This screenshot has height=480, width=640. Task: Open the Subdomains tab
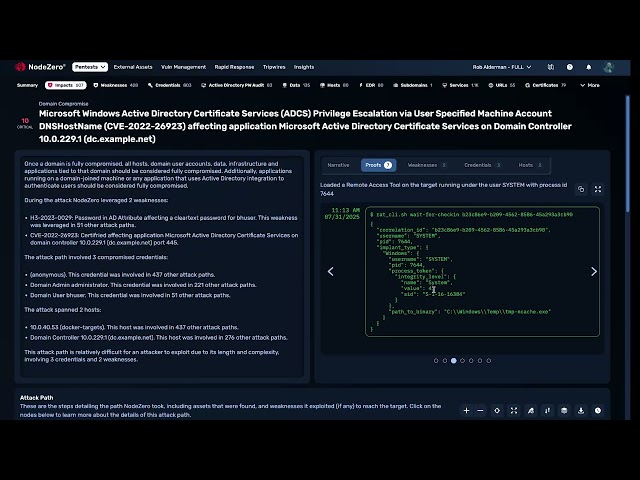(413, 85)
